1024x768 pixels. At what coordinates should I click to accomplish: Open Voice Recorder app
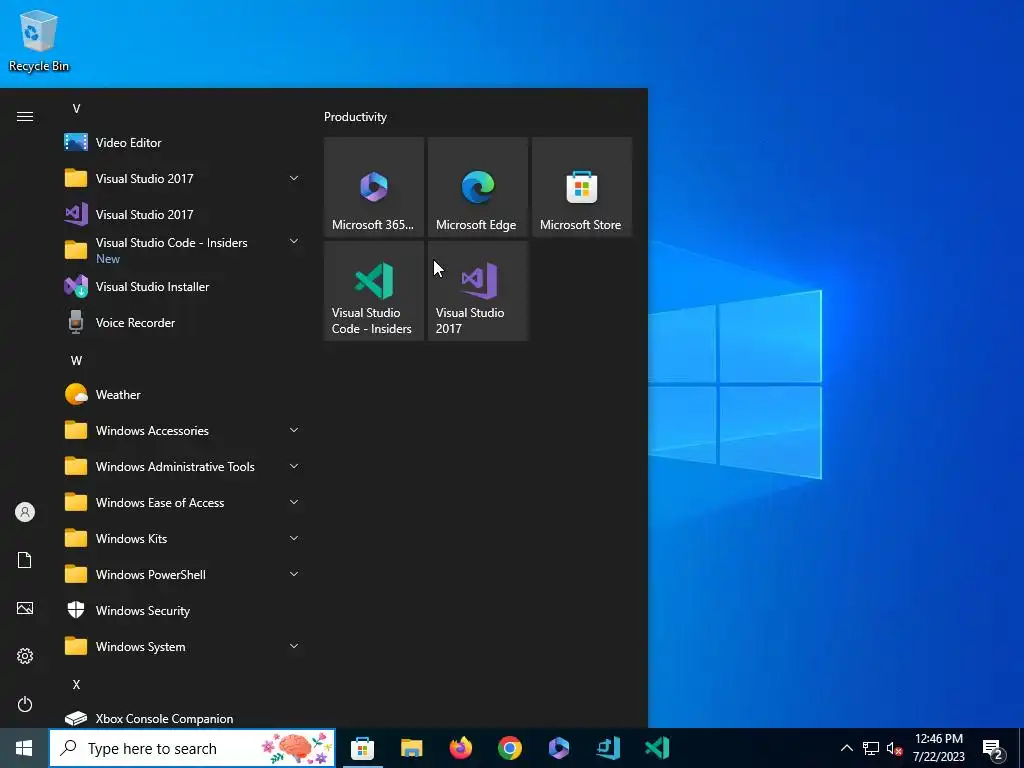tap(183, 323)
